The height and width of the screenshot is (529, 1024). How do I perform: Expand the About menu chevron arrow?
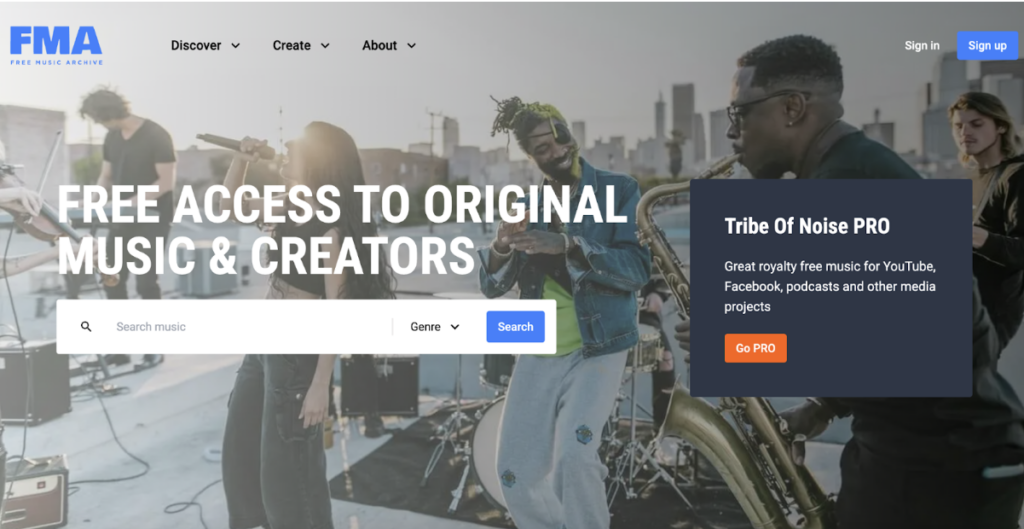(x=411, y=46)
